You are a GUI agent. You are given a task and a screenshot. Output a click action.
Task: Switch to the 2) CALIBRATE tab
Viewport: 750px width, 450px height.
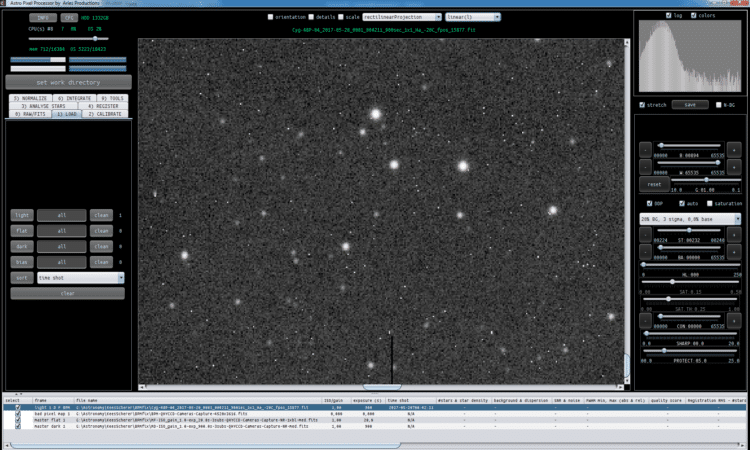pyautogui.click(x=105, y=114)
